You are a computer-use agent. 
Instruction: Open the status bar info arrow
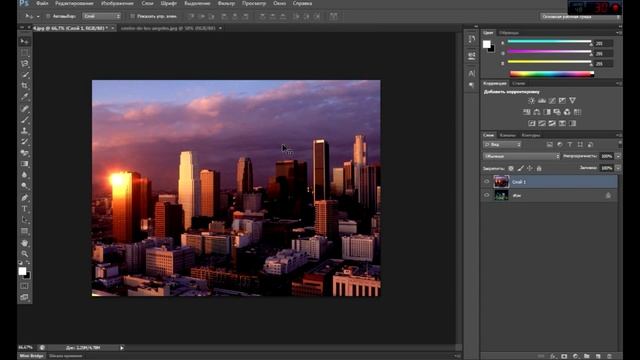click(x=122, y=348)
